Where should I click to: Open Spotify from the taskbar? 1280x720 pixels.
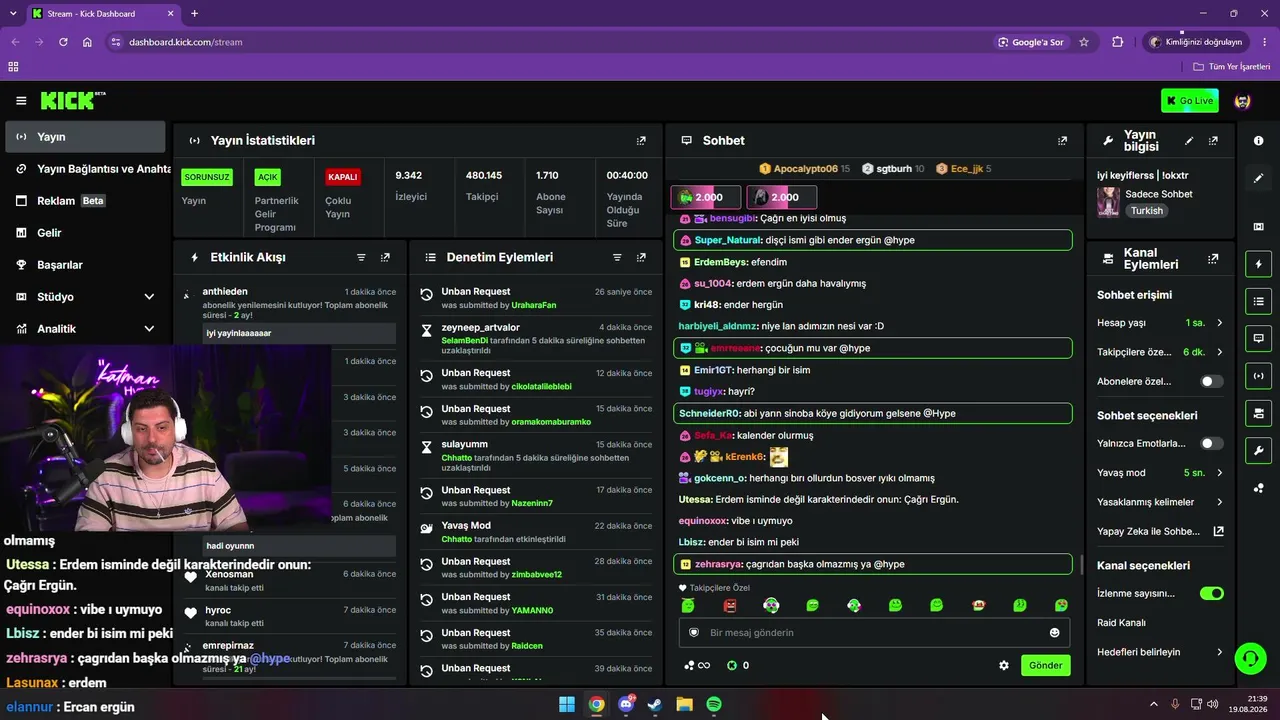click(x=714, y=704)
